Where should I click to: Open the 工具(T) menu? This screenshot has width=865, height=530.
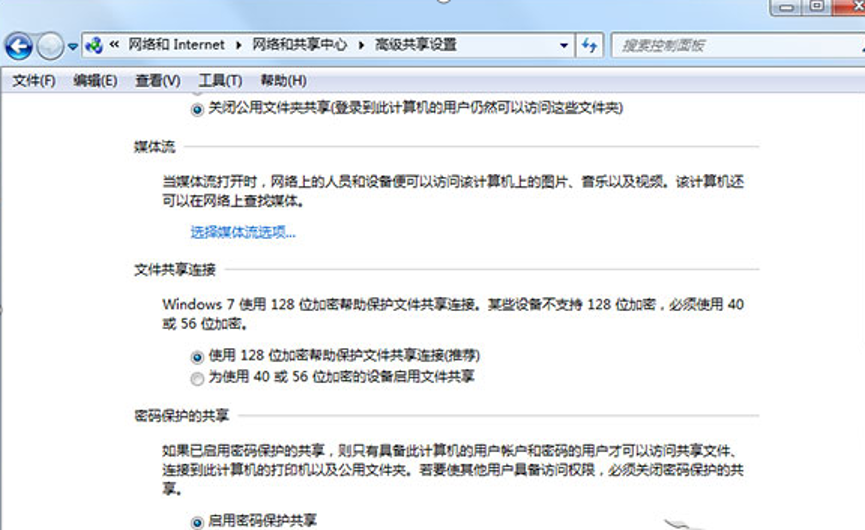tap(220, 81)
